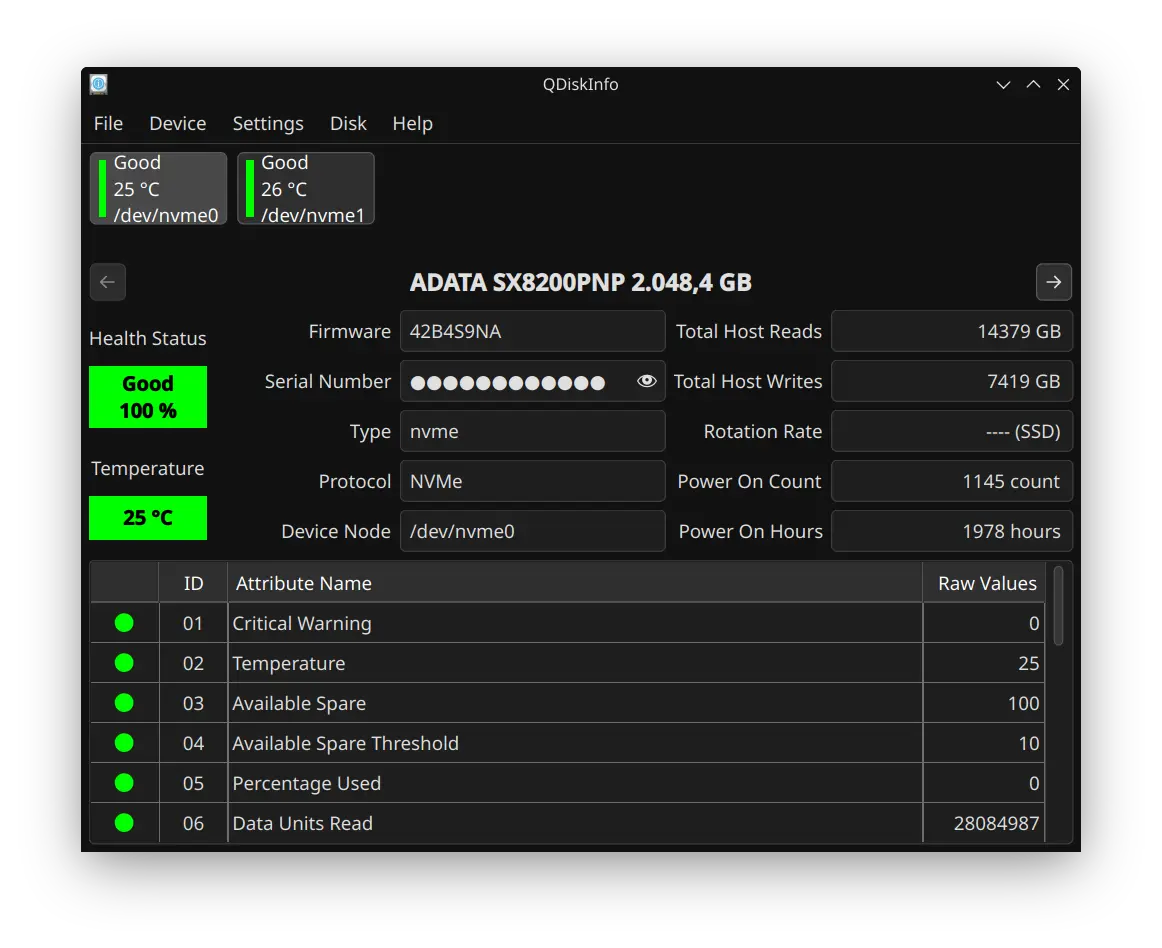Click the QDiskInfo app icon in title bar
1162x948 pixels.
coord(99,84)
